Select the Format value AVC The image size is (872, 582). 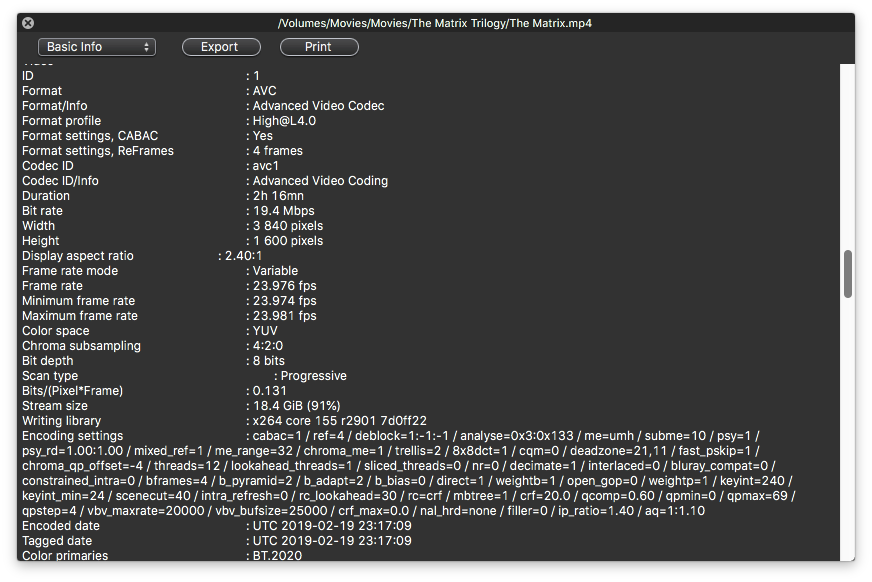[265, 91]
